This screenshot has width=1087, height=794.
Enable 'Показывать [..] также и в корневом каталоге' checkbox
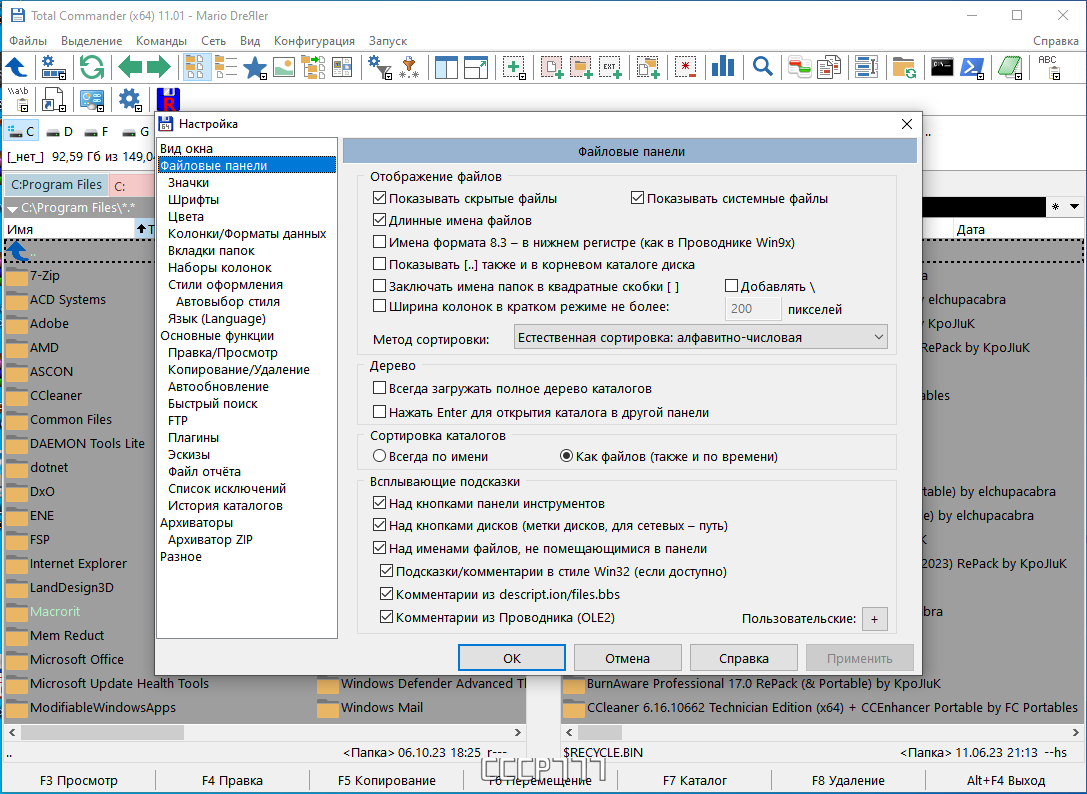[x=379, y=264]
